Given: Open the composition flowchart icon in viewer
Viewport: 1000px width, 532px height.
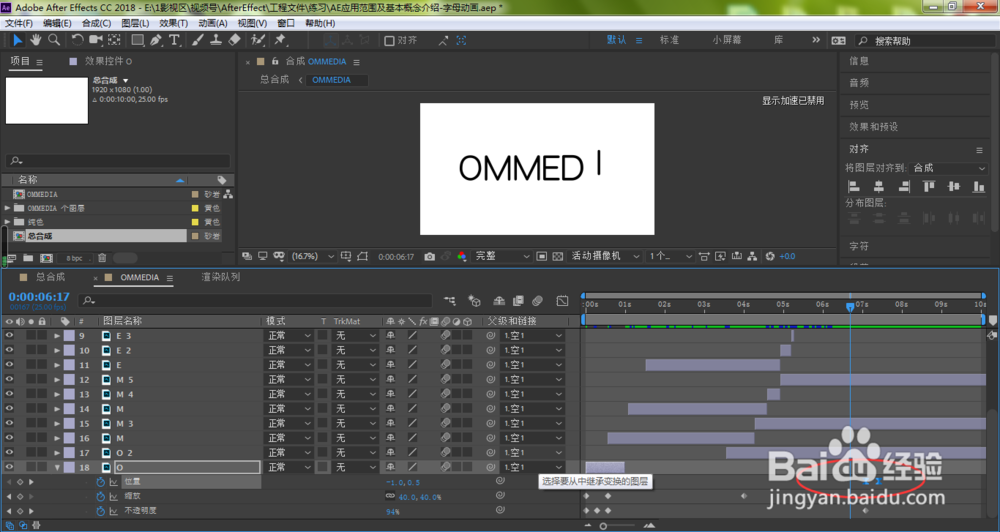Looking at the screenshot, I should click(x=753, y=256).
